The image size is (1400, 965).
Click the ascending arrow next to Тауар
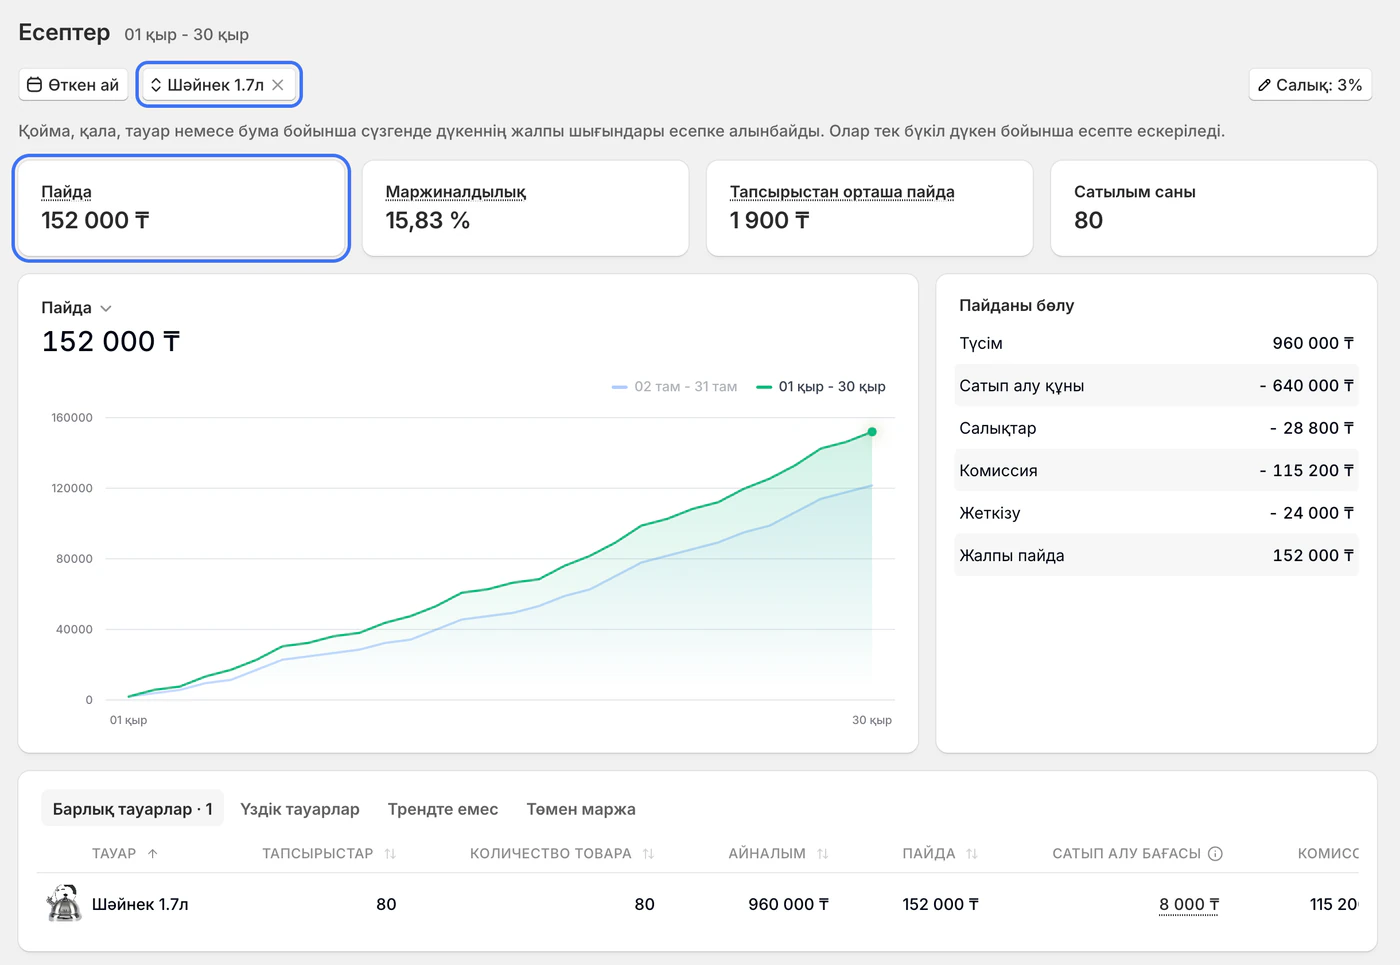click(x=152, y=853)
